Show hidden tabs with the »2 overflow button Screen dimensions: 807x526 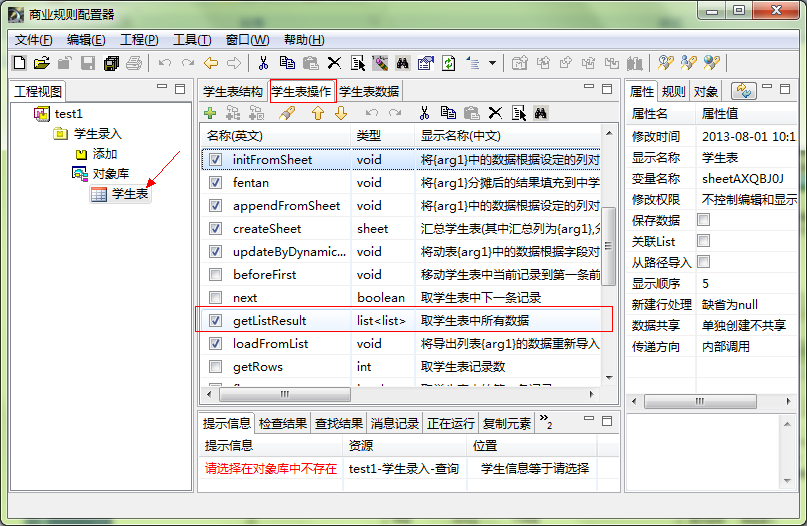[x=546, y=422]
